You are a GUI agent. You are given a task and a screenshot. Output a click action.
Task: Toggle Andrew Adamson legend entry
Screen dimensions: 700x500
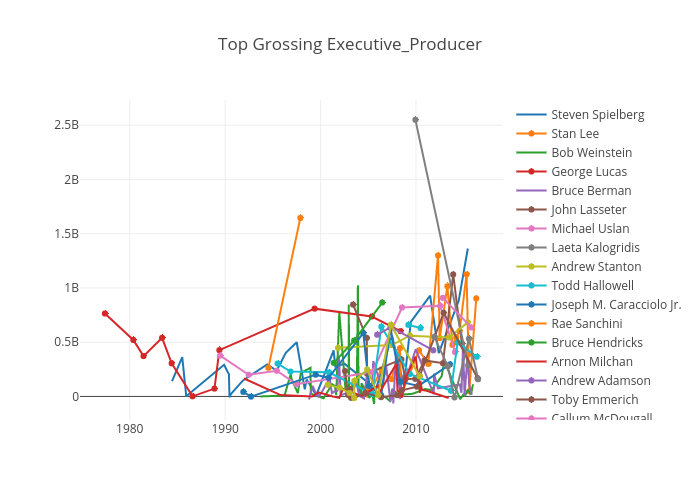coord(583,380)
